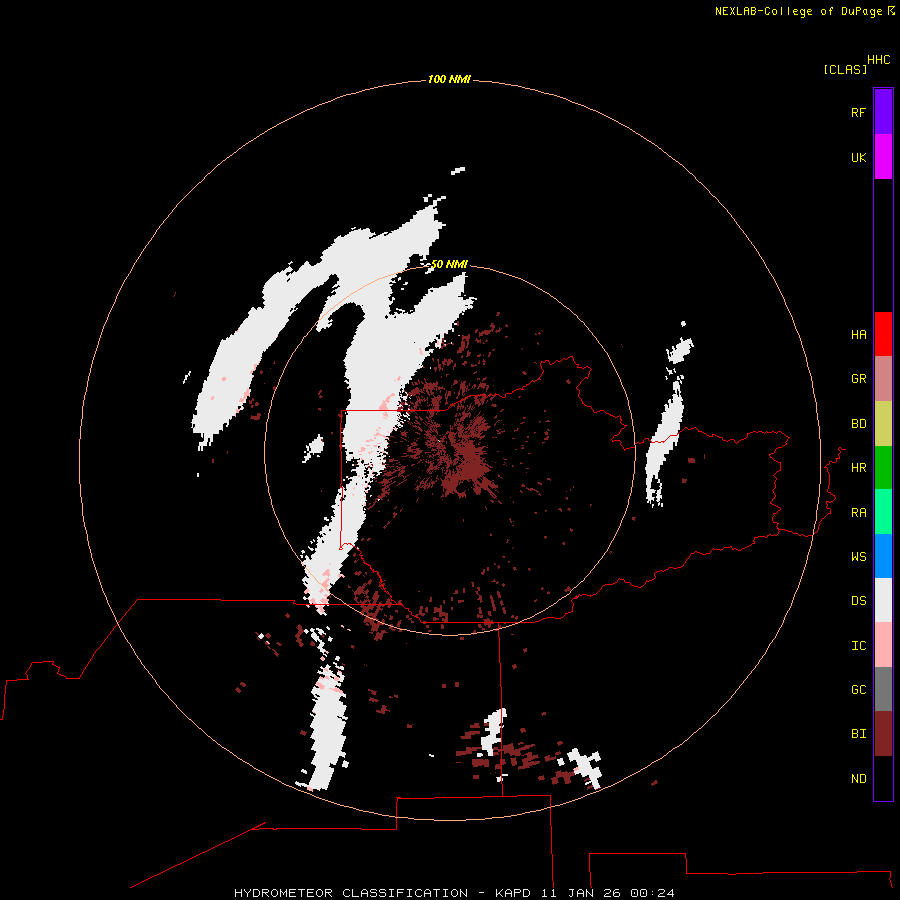Click the [CLAS] legend header
Viewport: 900px width, 900px height.
point(845,69)
